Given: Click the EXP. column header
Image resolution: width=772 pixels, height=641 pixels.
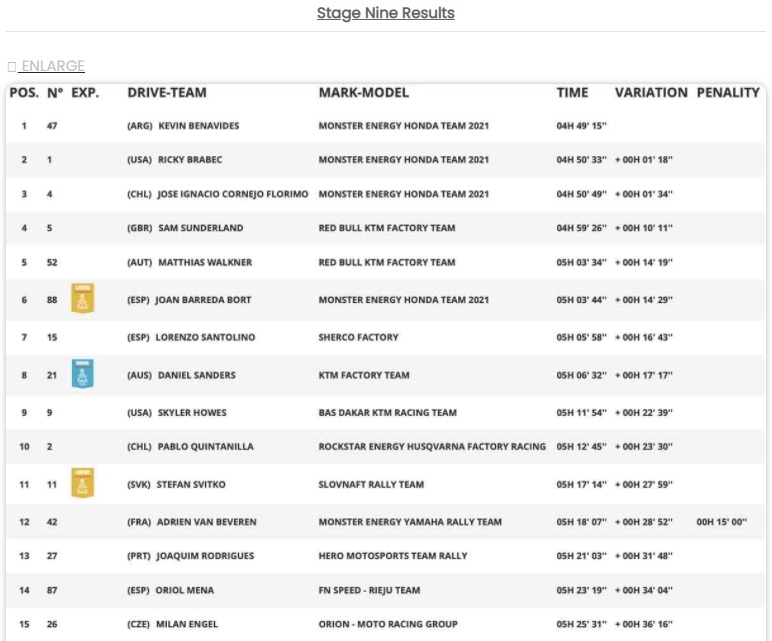Looking at the screenshot, I should (x=85, y=93).
